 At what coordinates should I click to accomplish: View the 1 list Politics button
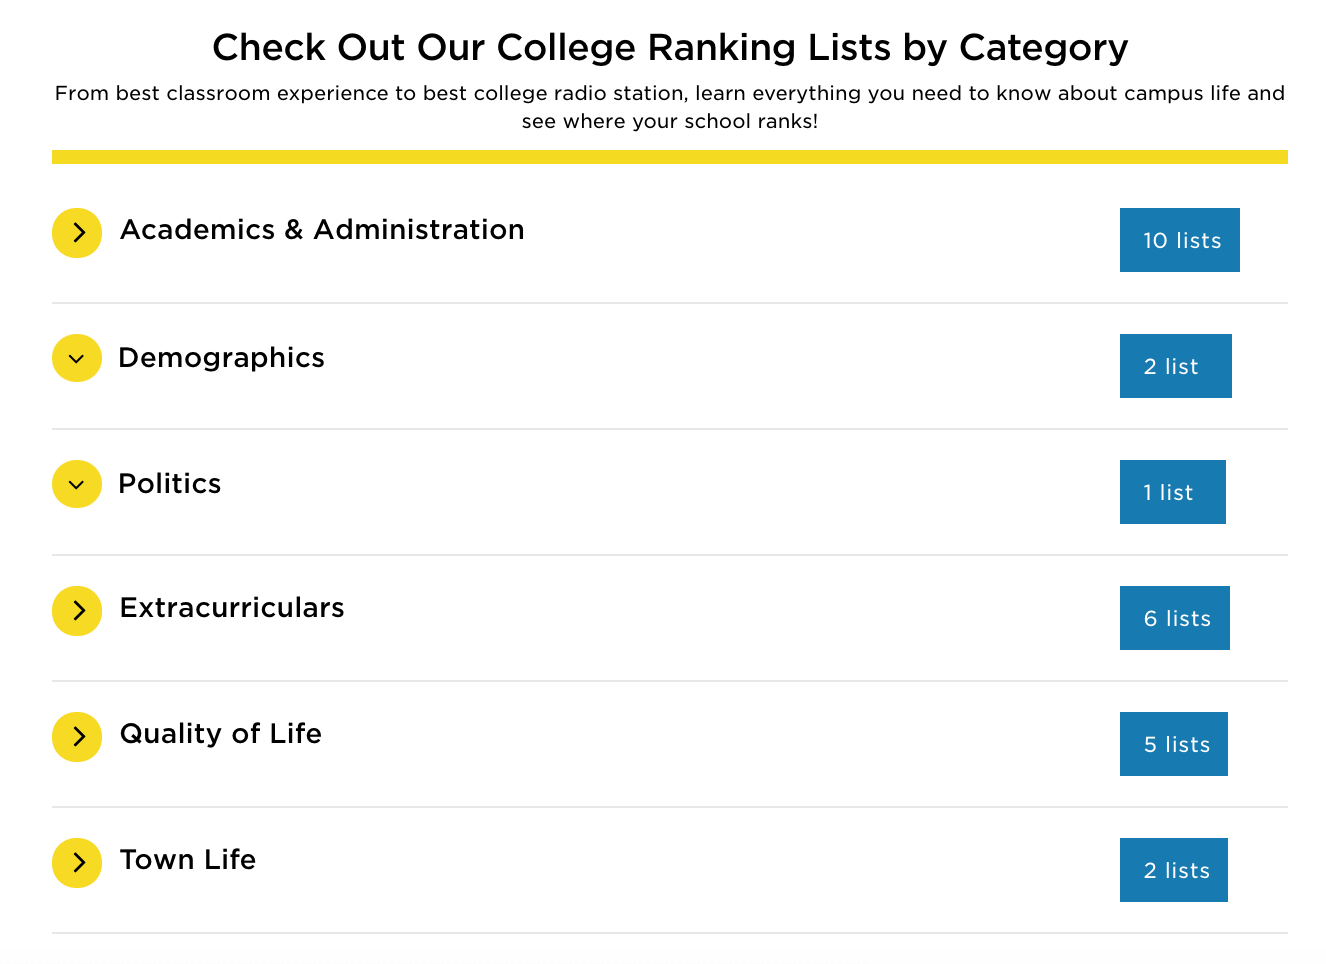point(1173,492)
